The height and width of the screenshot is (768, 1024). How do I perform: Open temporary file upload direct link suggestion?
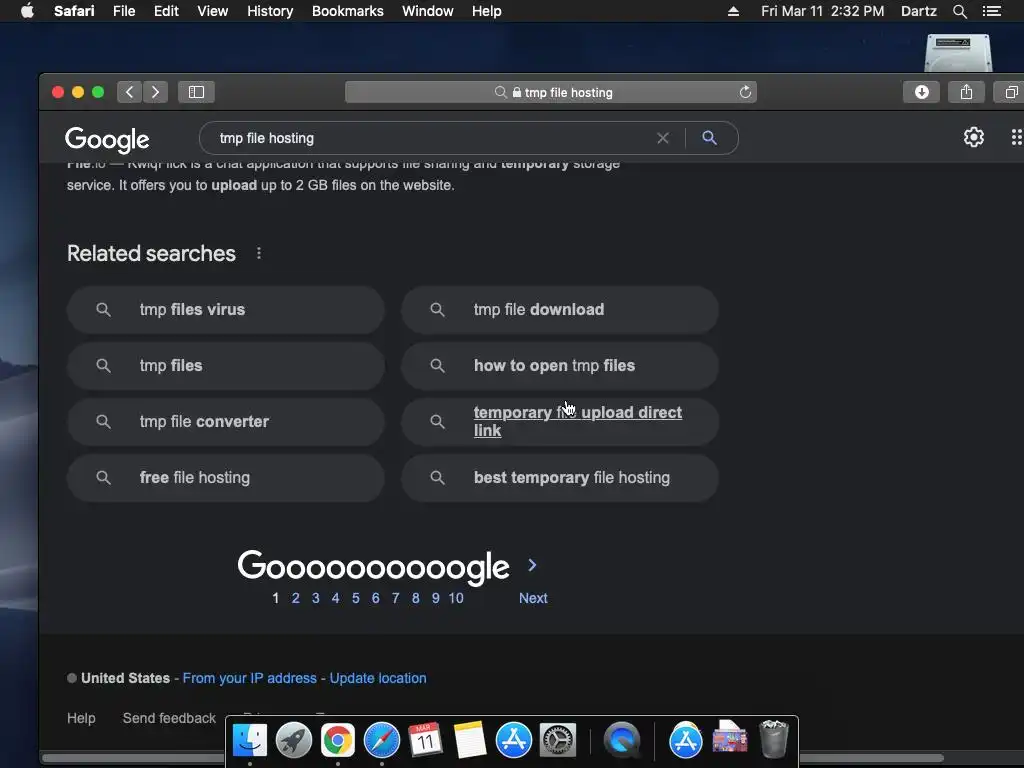tap(560, 422)
